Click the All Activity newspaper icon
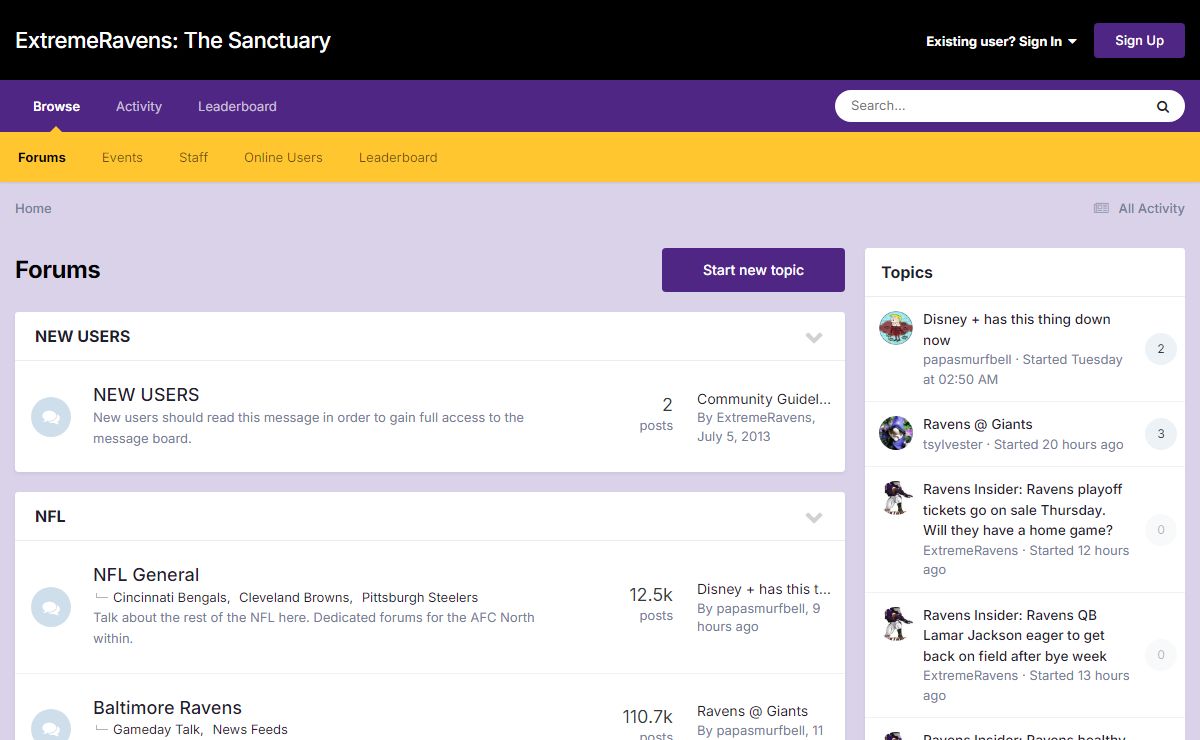Image resolution: width=1200 pixels, height=740 pixels. pyautogui.click(x=1101, y=208)
